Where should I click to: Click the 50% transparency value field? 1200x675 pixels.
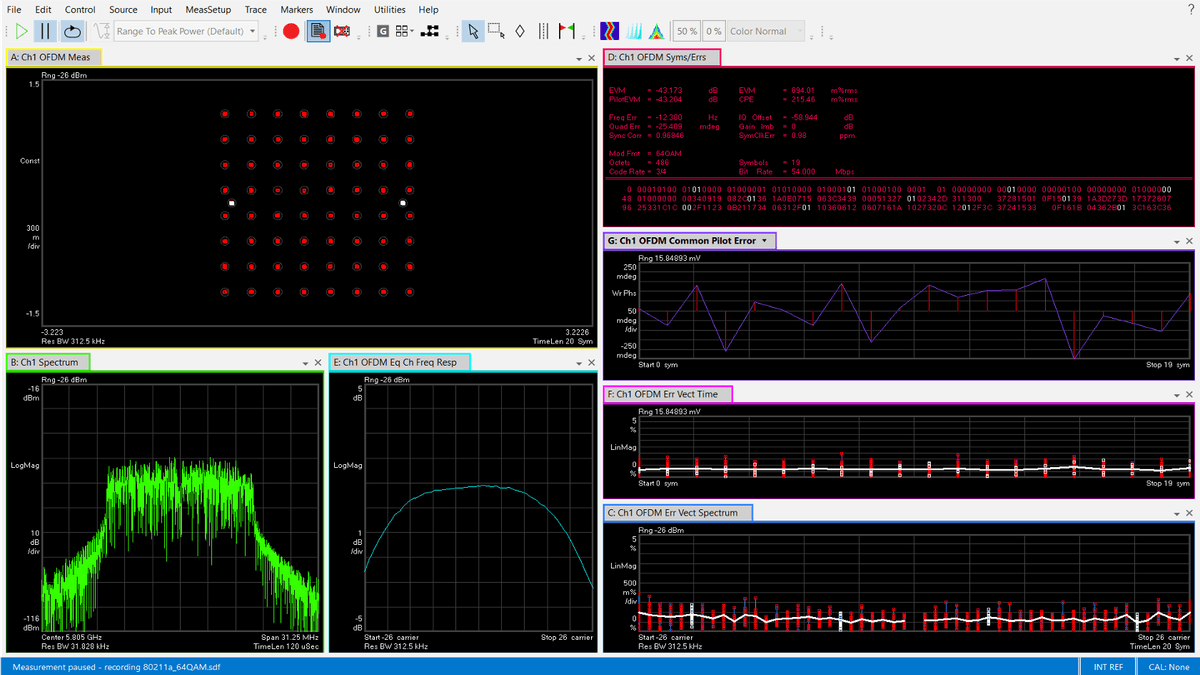pos(686,31)
